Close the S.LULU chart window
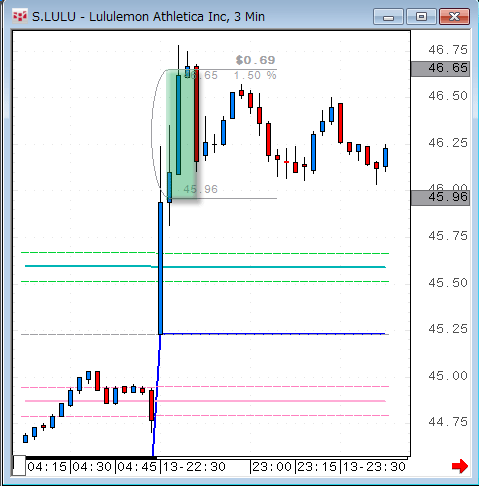This screenshot has width=479, height=486. pos(454,16)
